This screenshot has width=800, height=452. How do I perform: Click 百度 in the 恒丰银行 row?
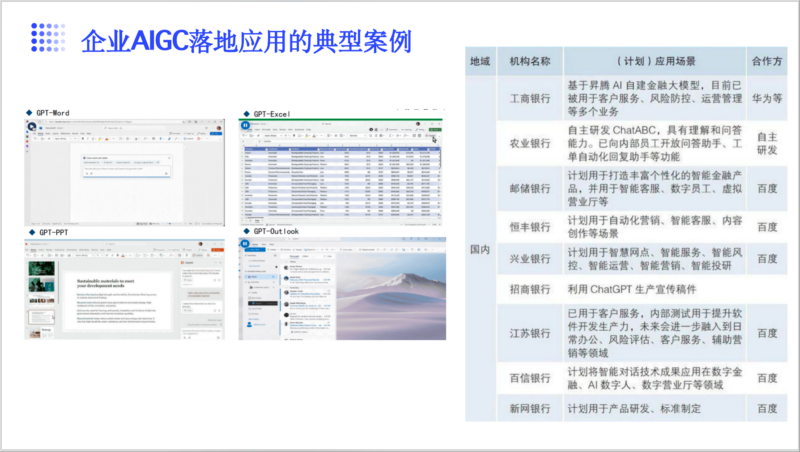[767, 227]
